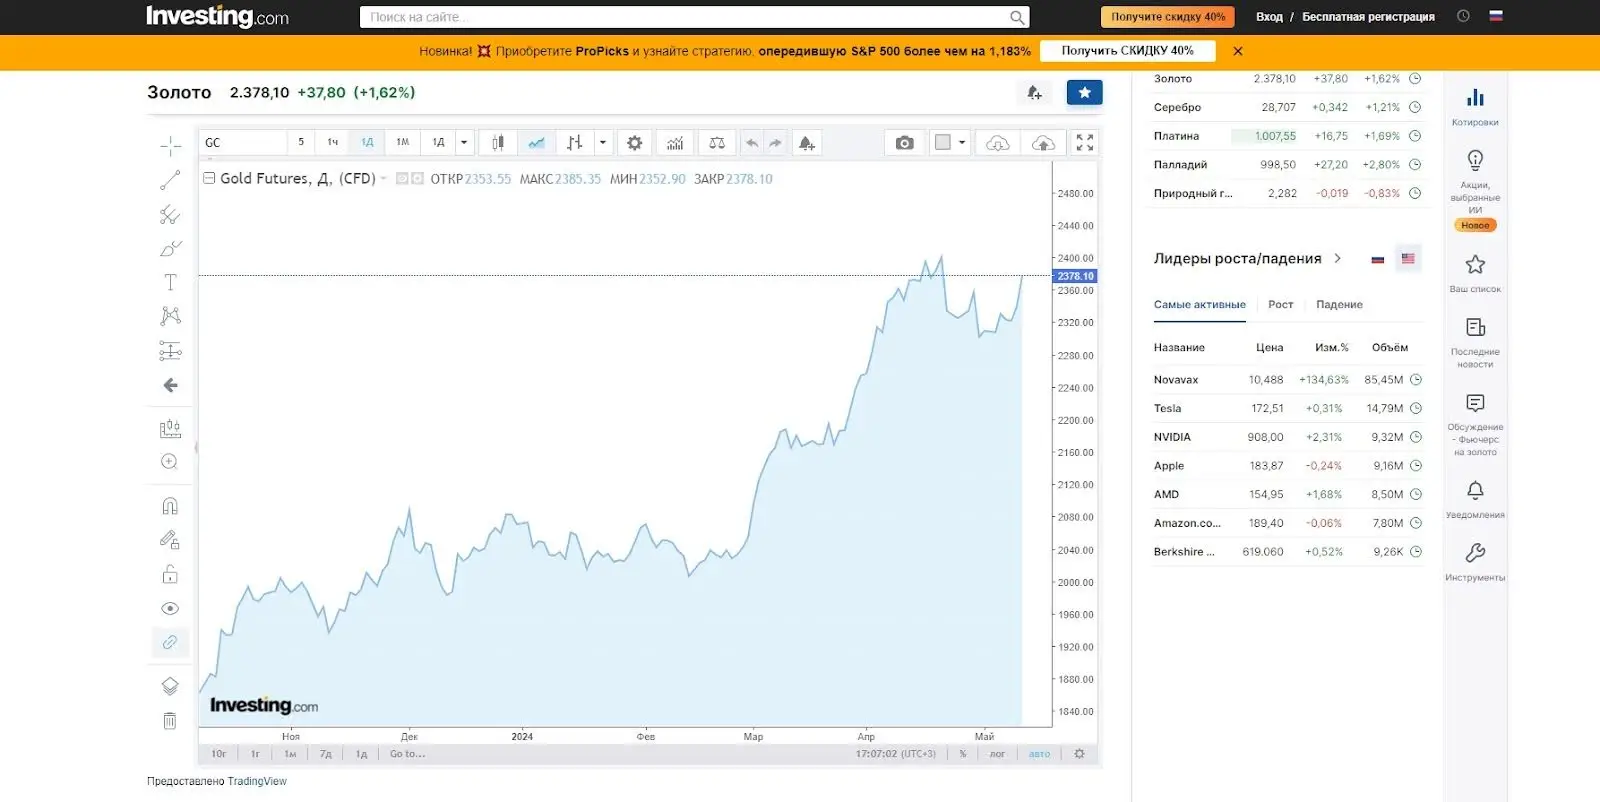Open chart properties gear icon
This screenshot has width=1600, height=802.
pos(634,143)
